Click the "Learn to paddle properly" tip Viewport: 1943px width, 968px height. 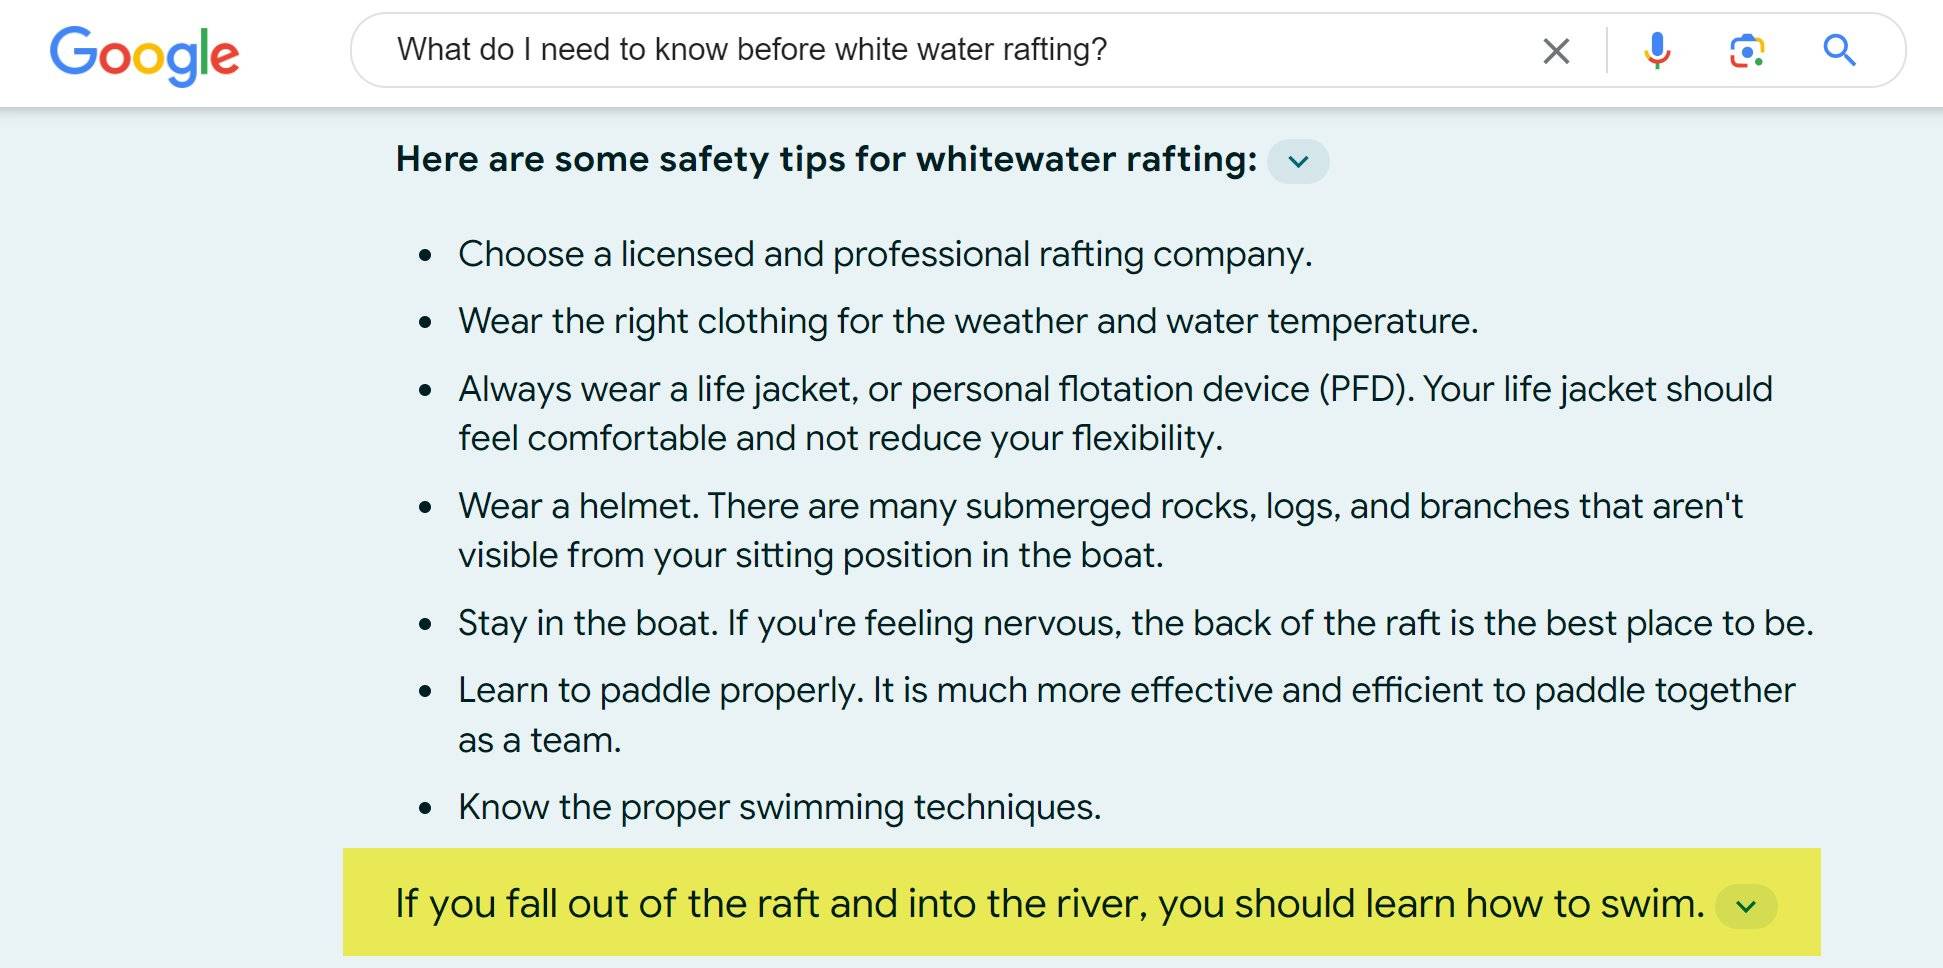tap(1126, 691)
